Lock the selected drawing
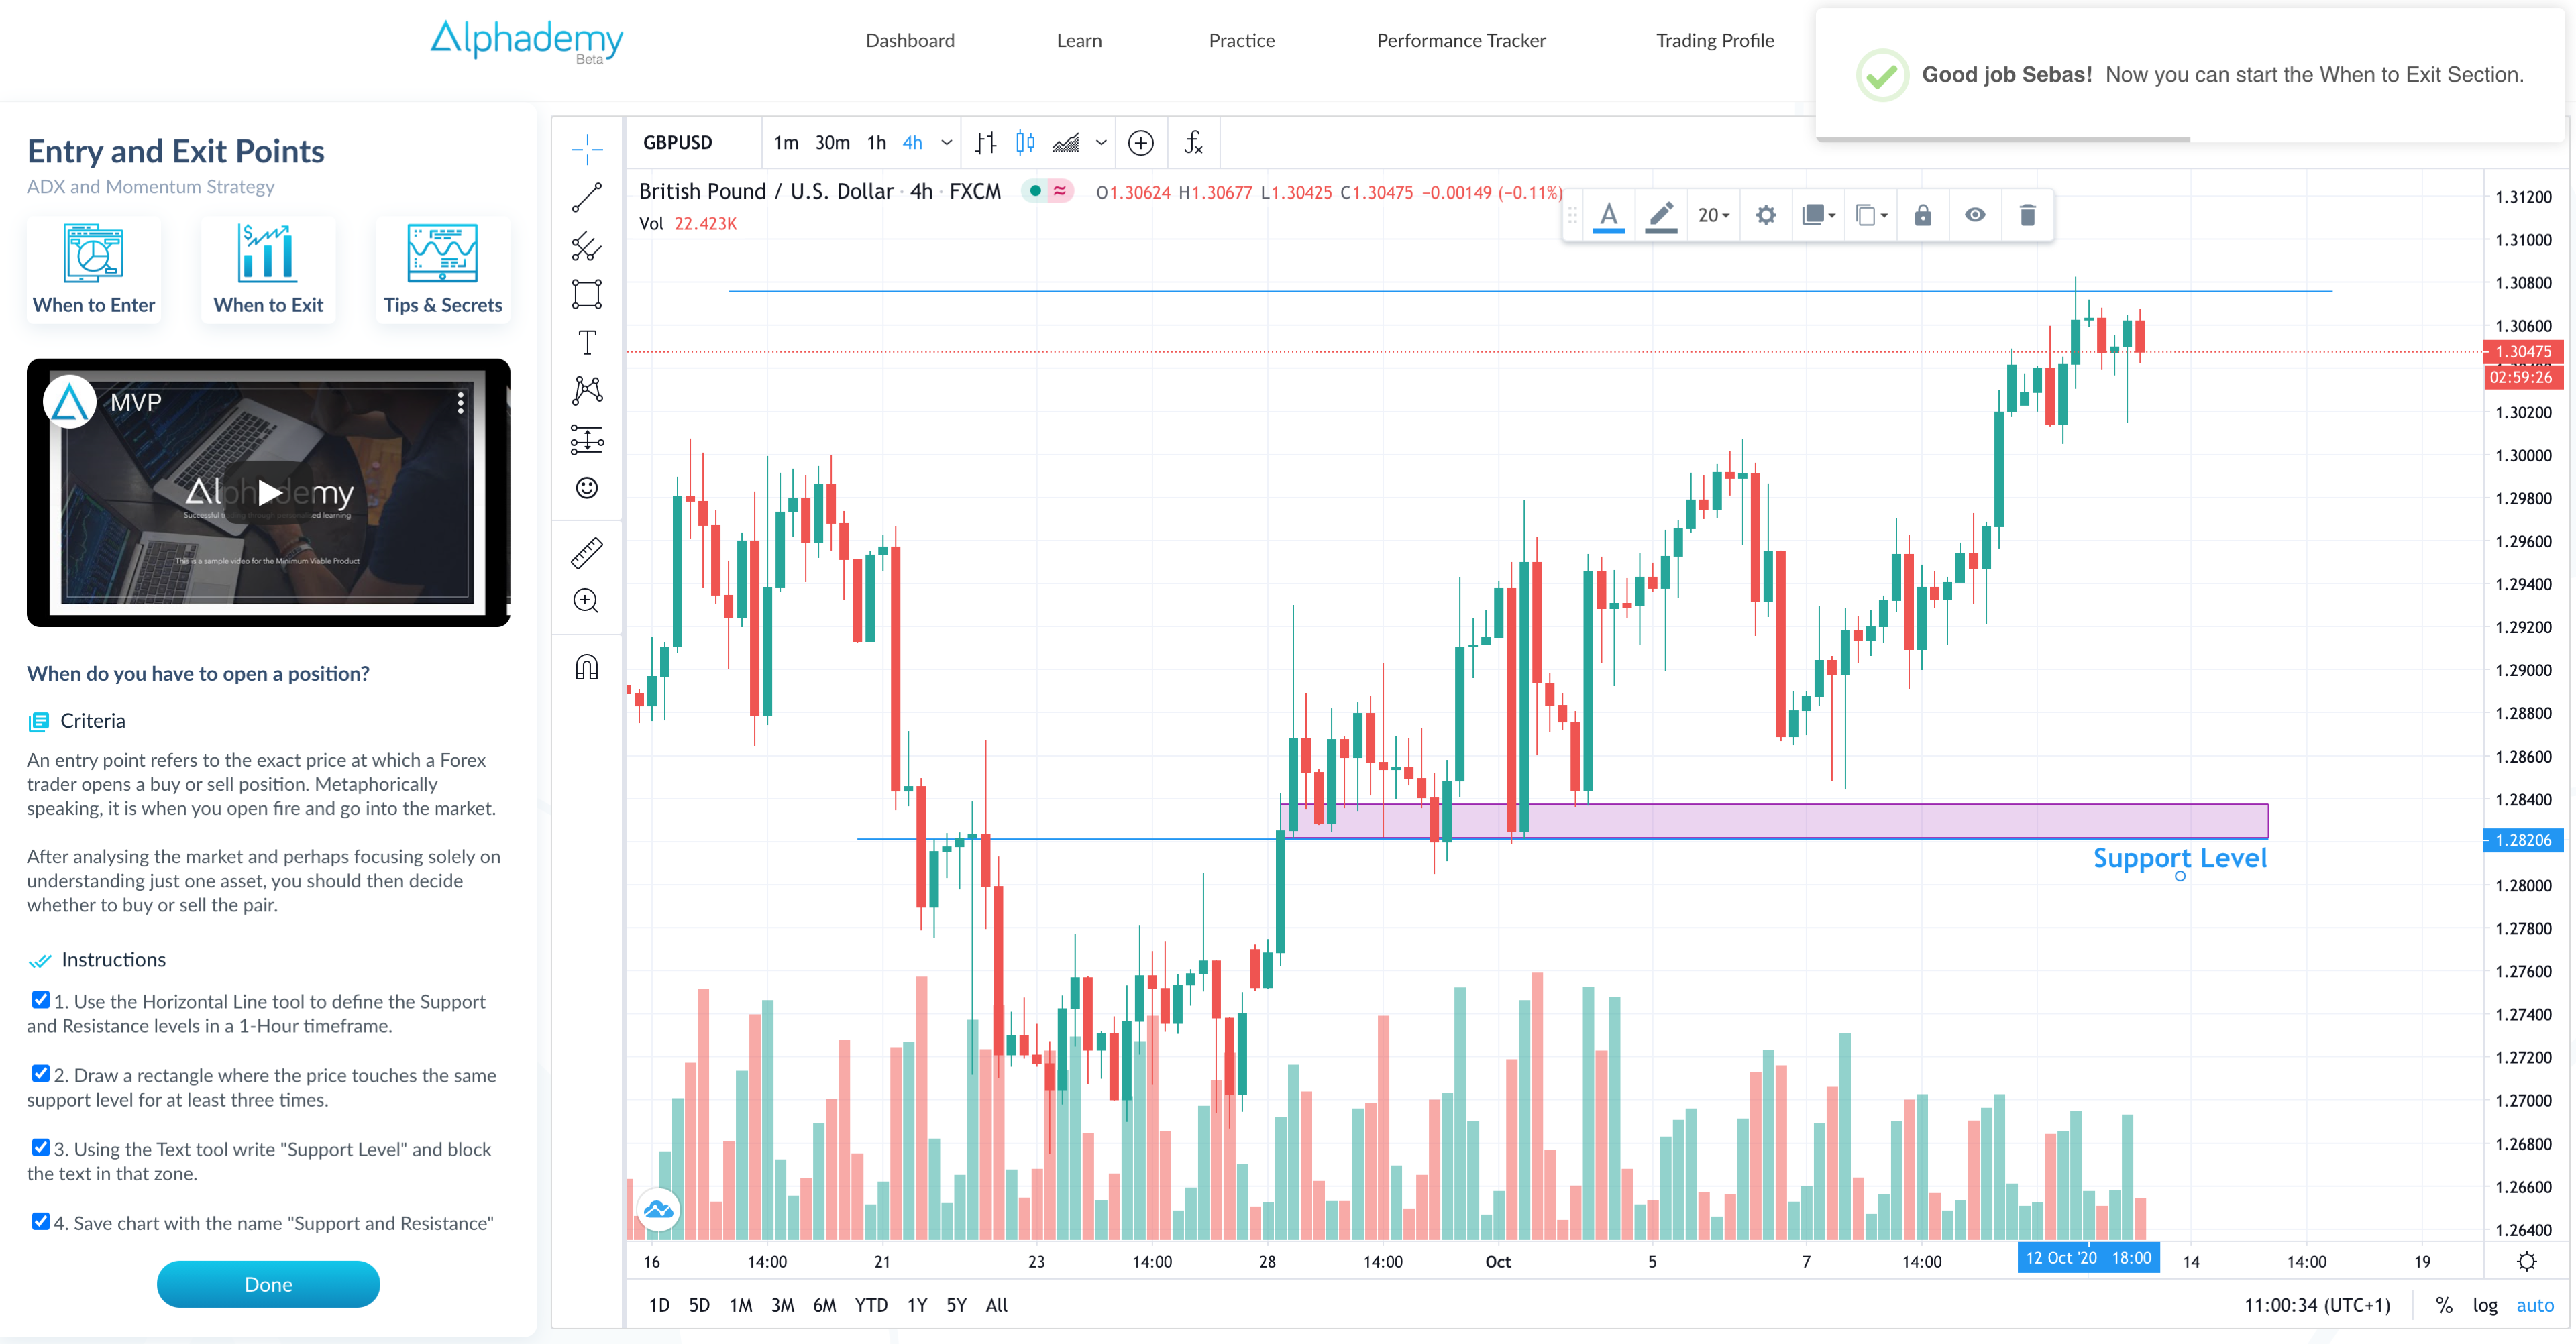 (1922, 215)
